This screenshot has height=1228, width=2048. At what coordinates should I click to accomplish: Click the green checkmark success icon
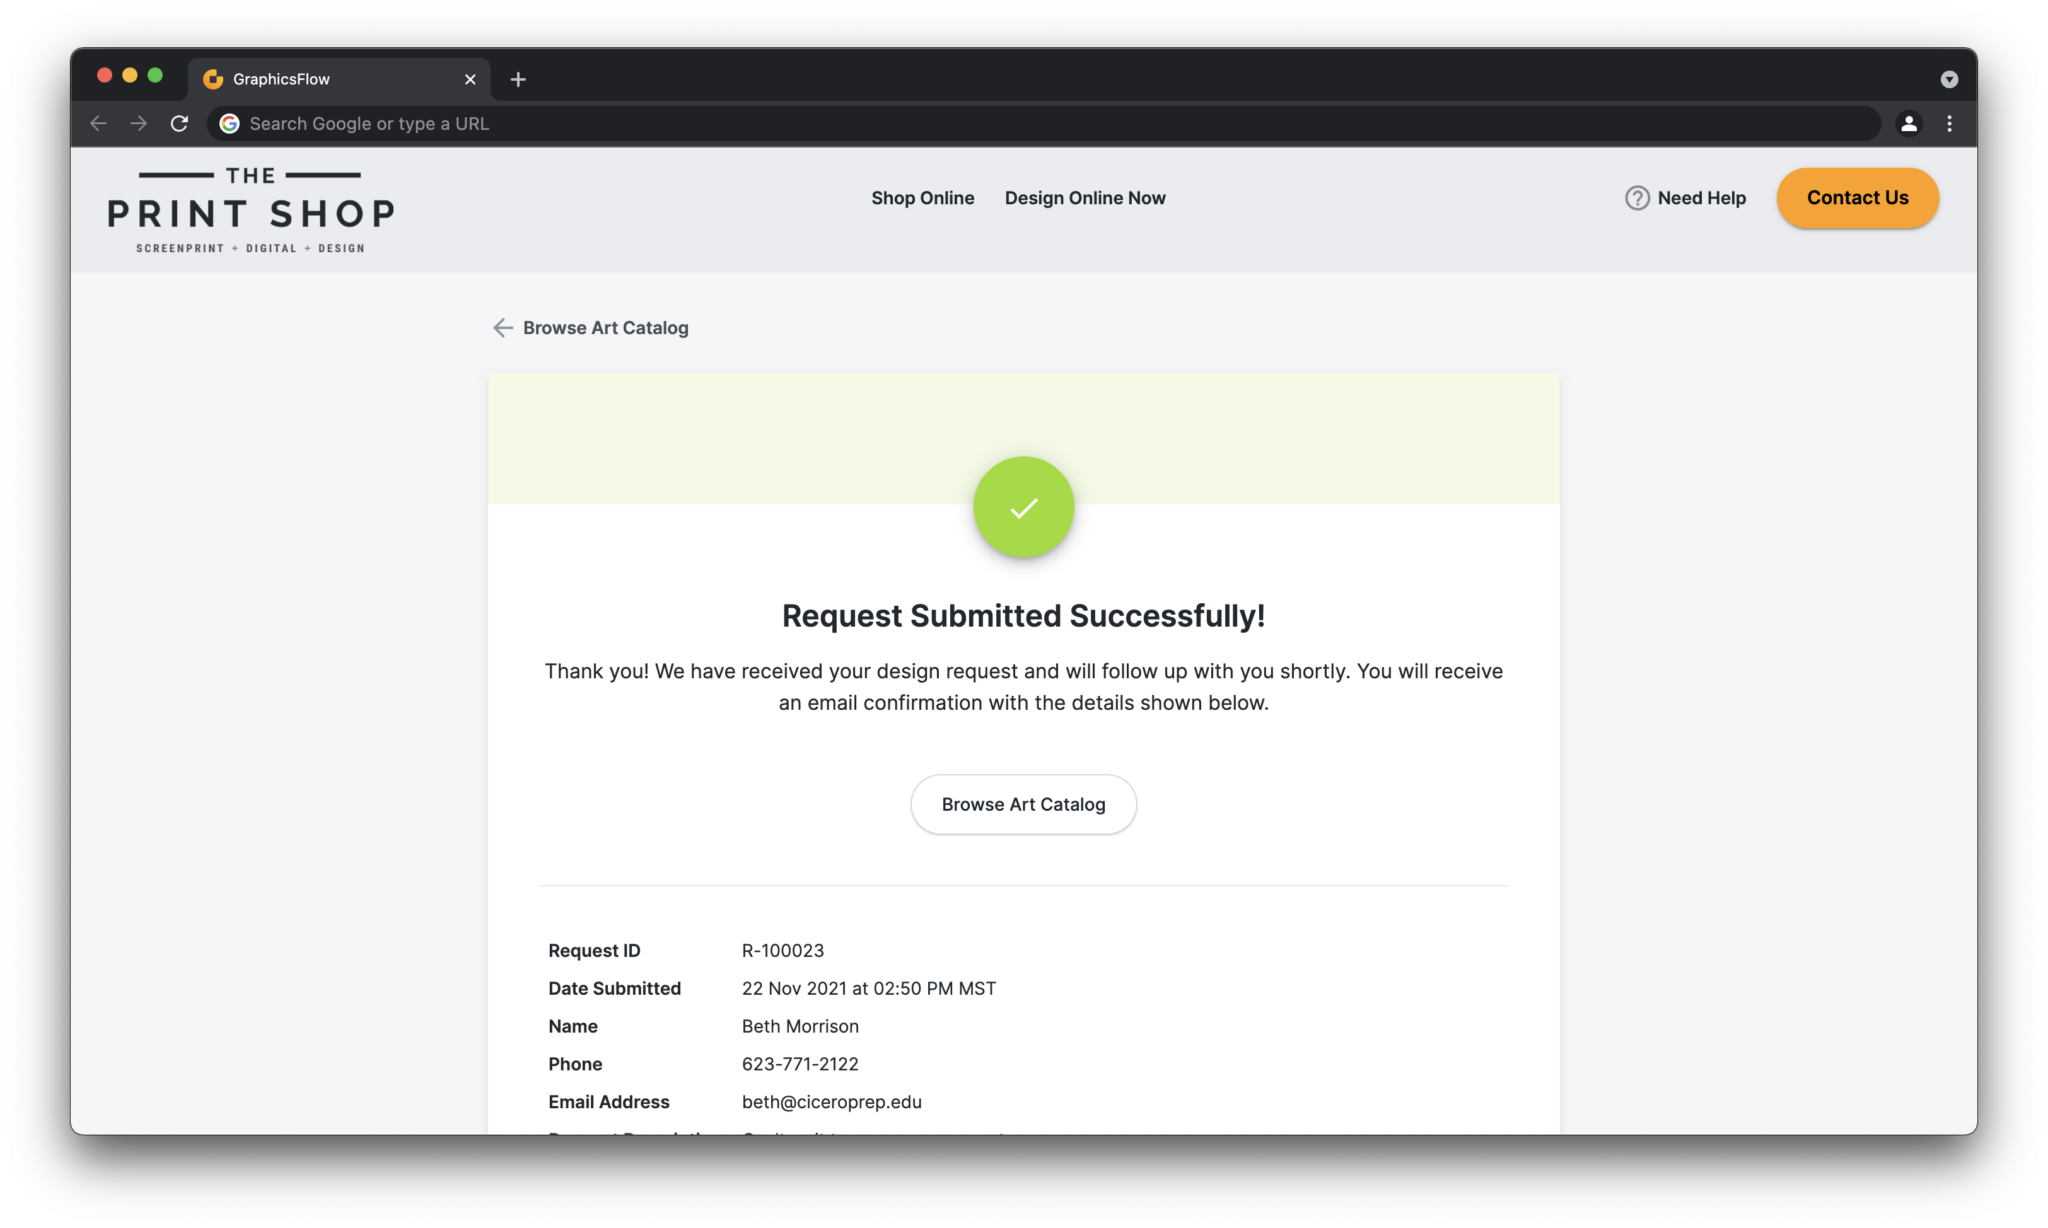coord(1023,507)
